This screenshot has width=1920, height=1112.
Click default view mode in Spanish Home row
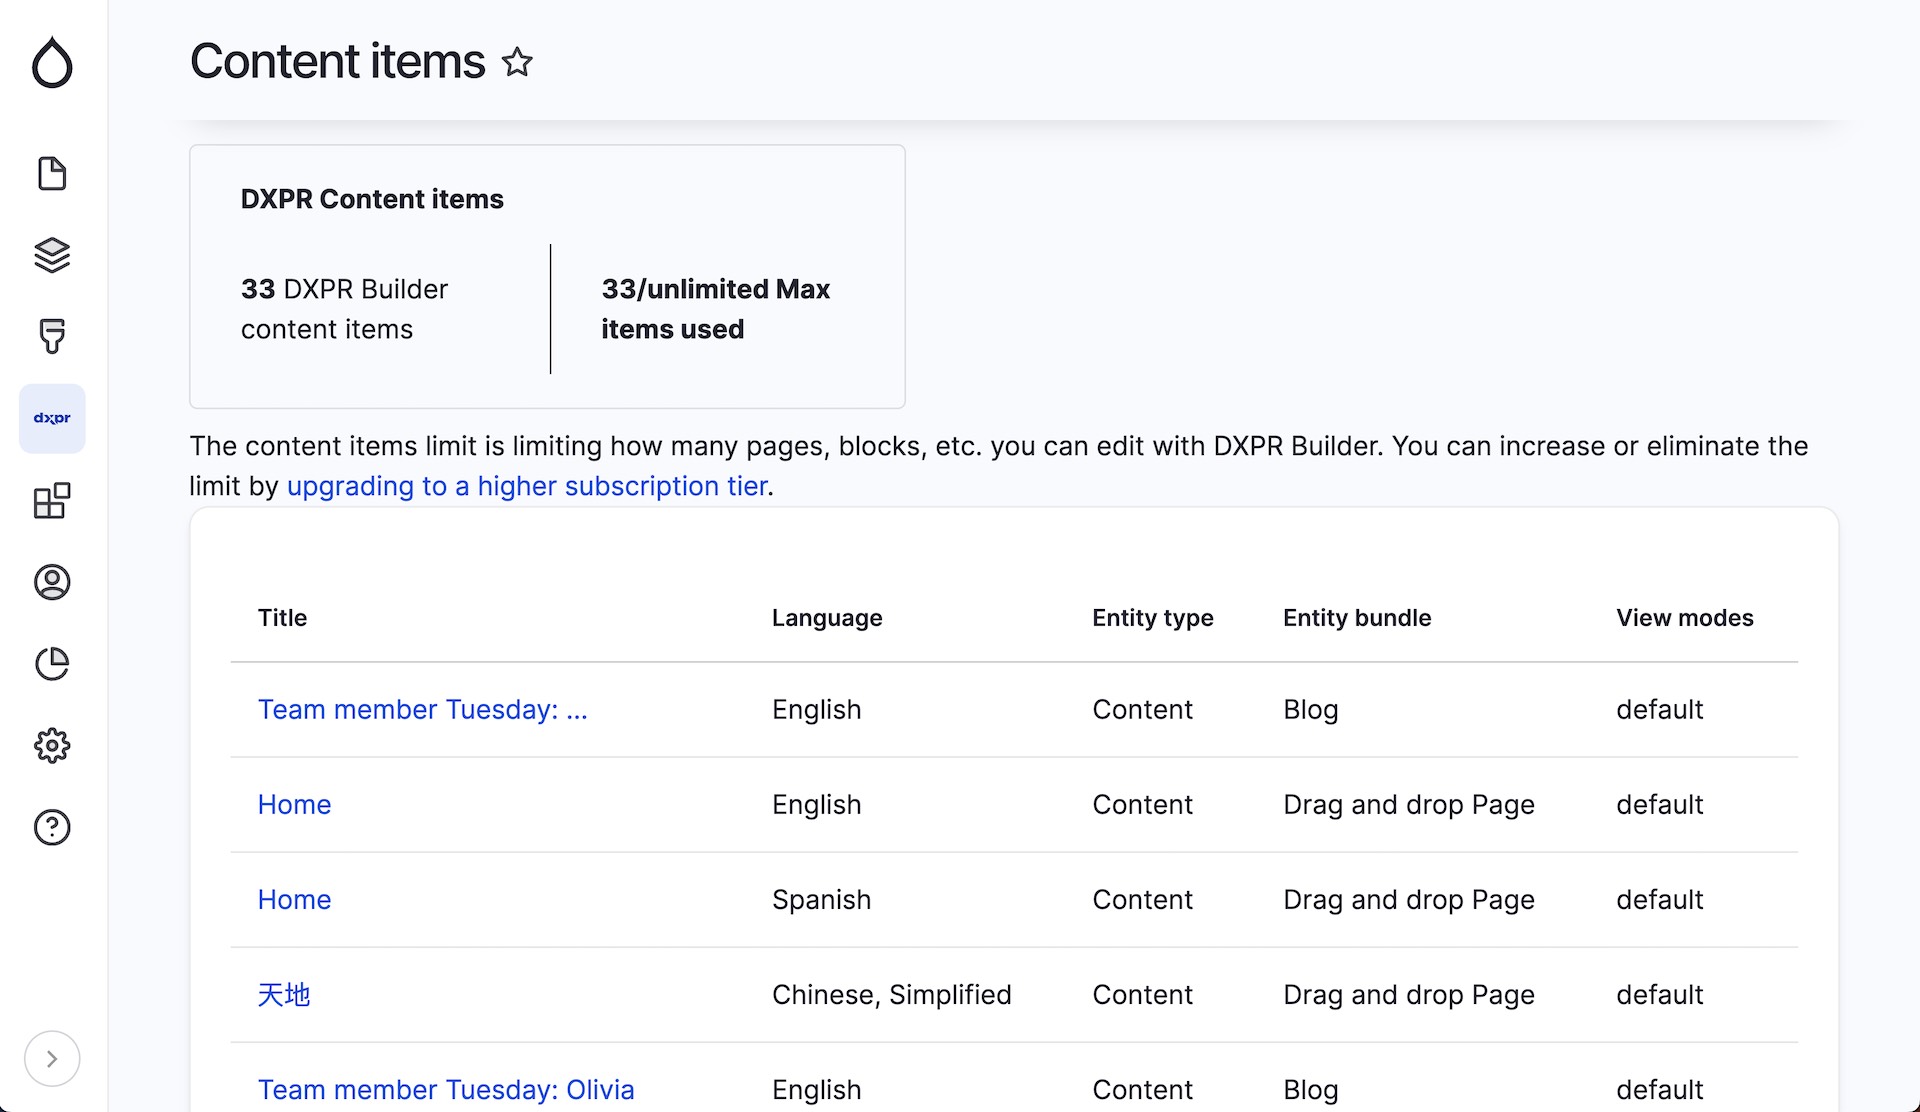click(1659, 899)
